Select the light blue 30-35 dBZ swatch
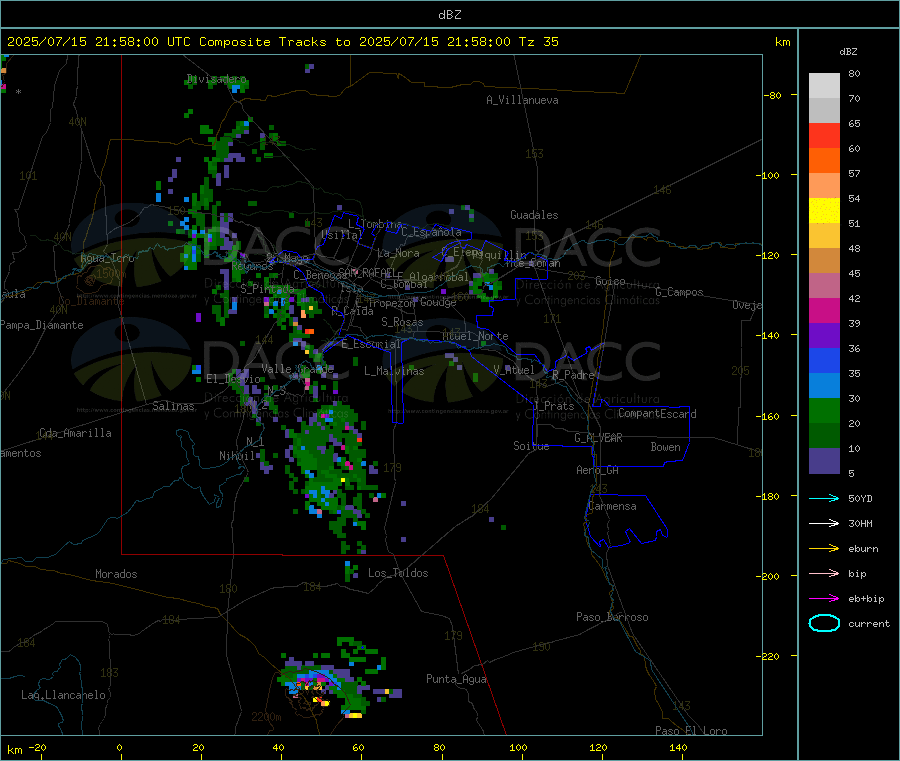Viewport: 900px width, 761px height. click(x=824, y=386)
